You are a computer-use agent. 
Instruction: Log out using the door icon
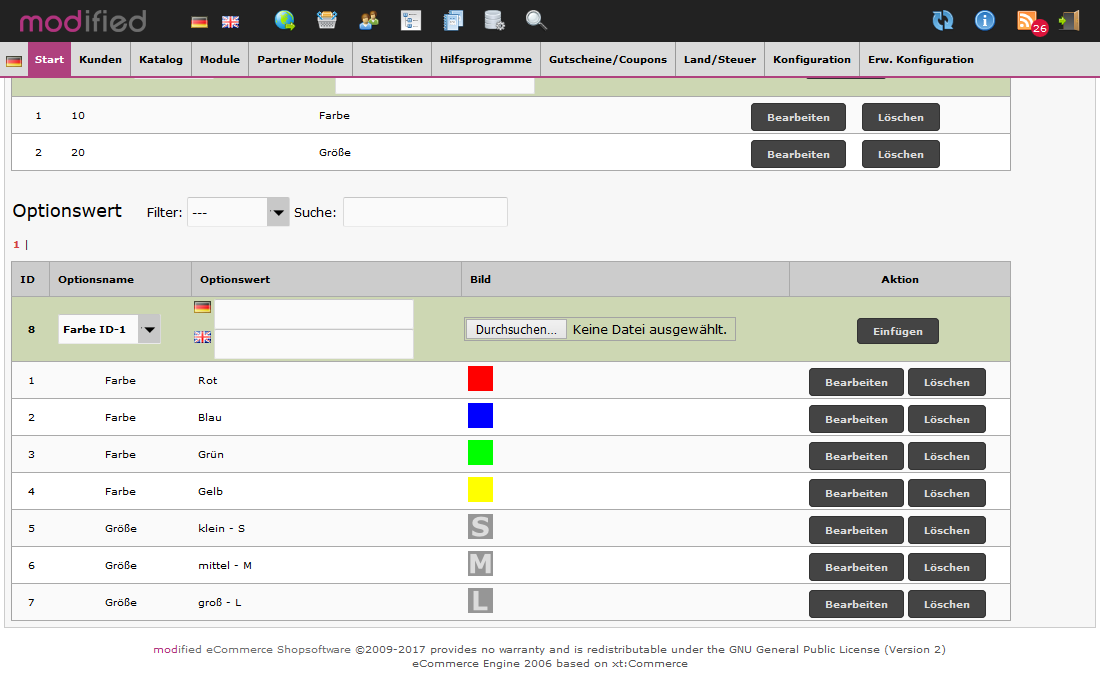(1070, 20)
